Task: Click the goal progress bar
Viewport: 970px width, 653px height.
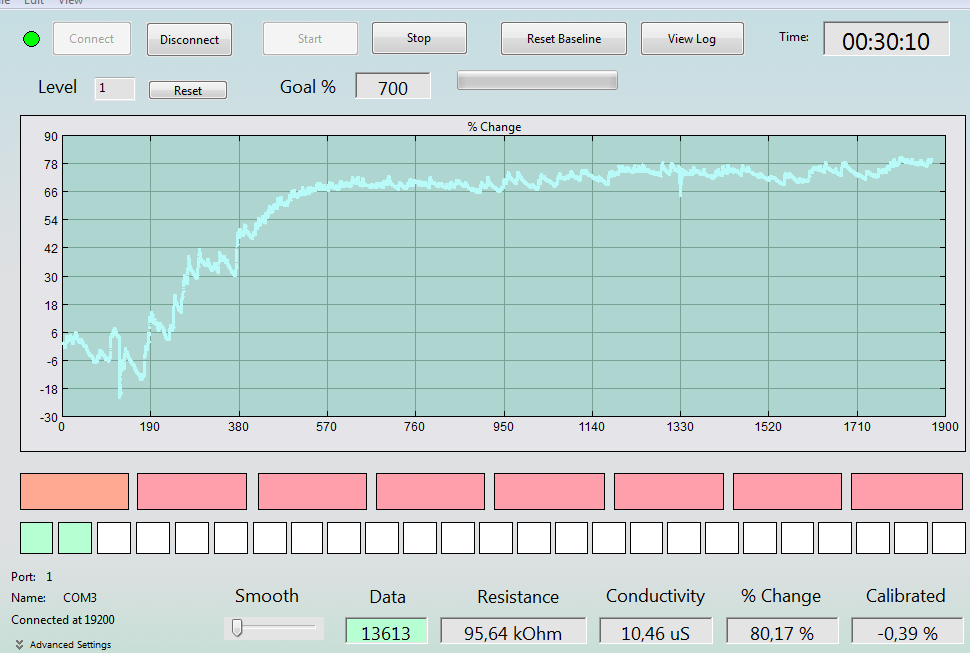Action: [537, 80]
